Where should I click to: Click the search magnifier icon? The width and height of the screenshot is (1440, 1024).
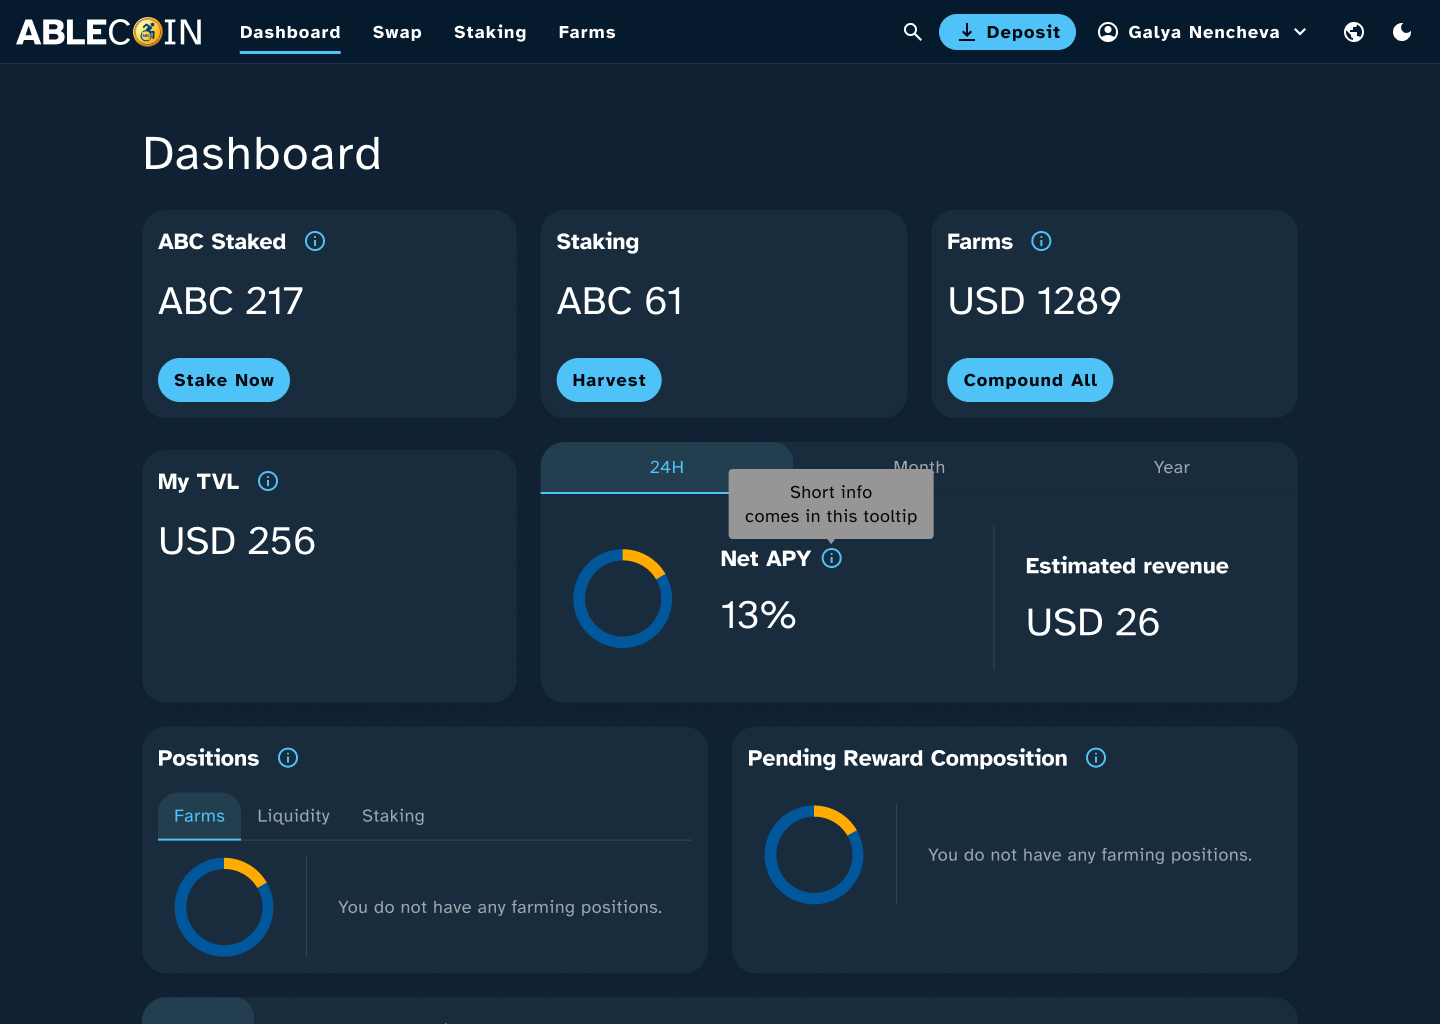[x=912, y=32]
